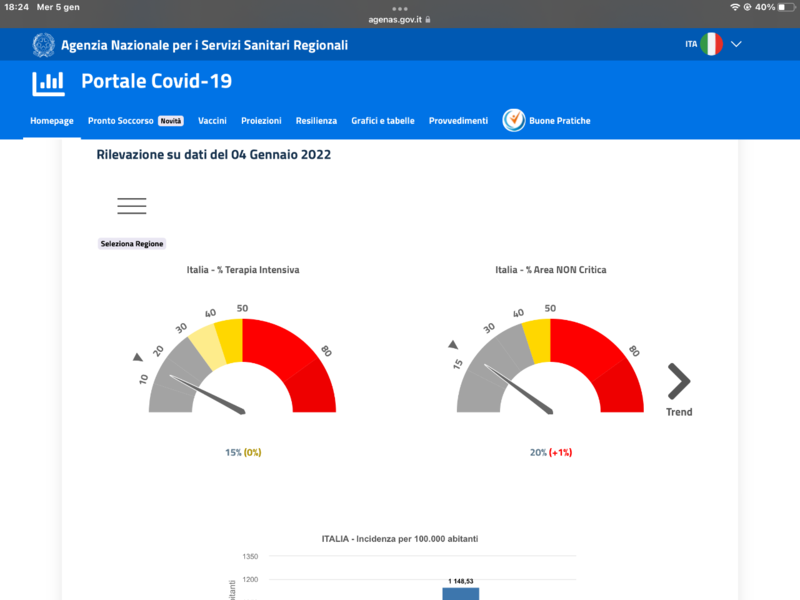
Task: Open the hamburger menu above Seleziona Regione
Action: 131,206
